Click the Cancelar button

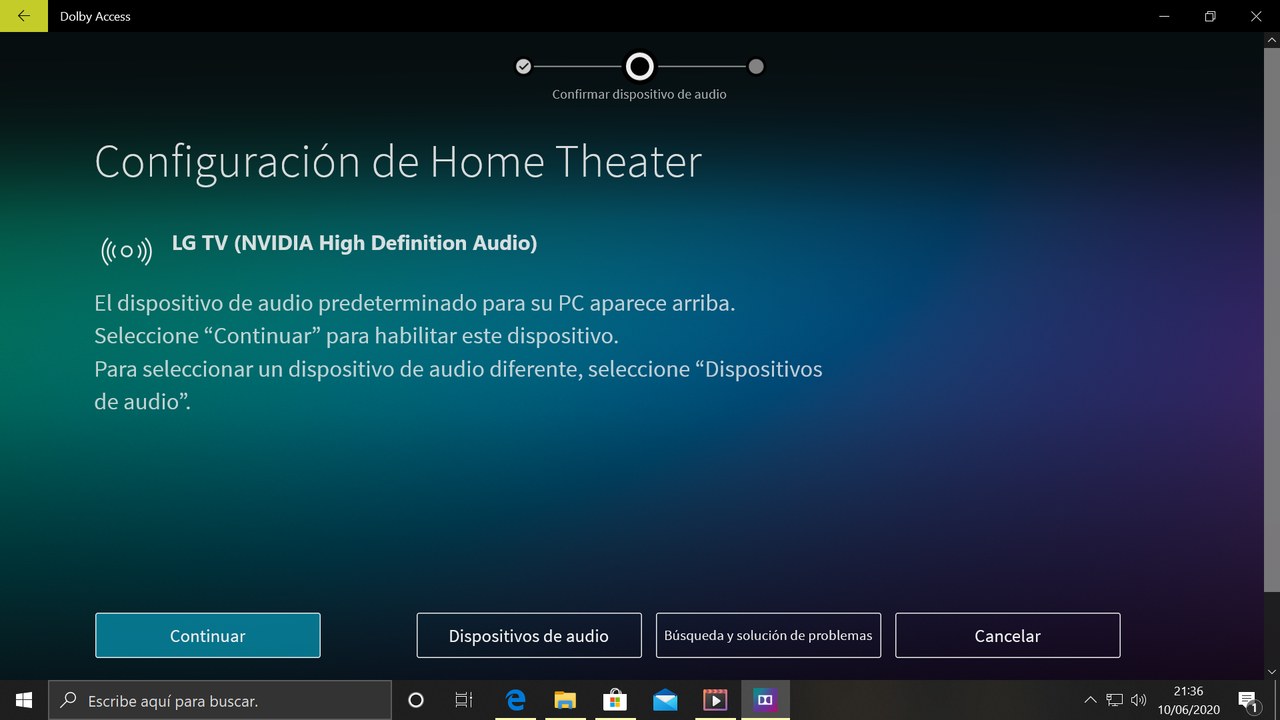[x=1008, y=635]
